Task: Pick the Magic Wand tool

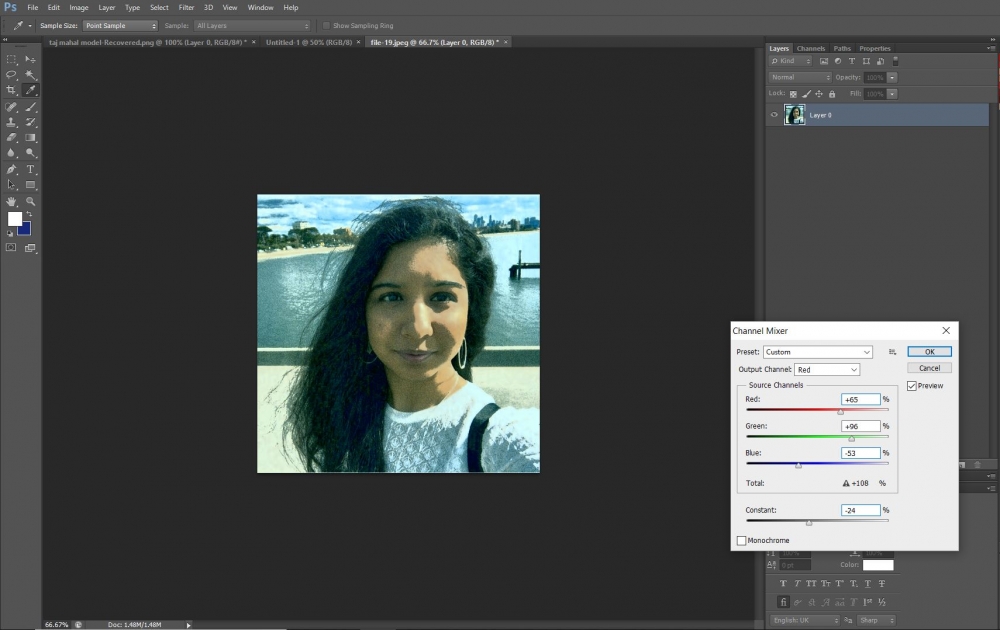Action: coord(31,75)
